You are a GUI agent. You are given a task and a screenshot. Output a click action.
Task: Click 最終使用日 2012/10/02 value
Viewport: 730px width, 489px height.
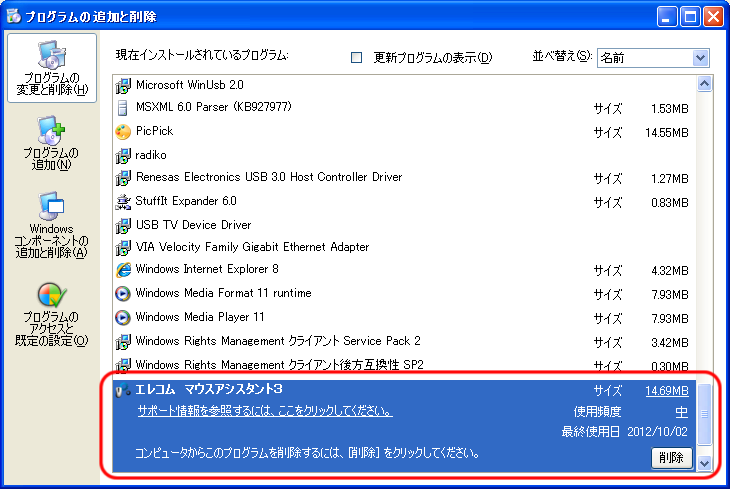pos(657,432)
